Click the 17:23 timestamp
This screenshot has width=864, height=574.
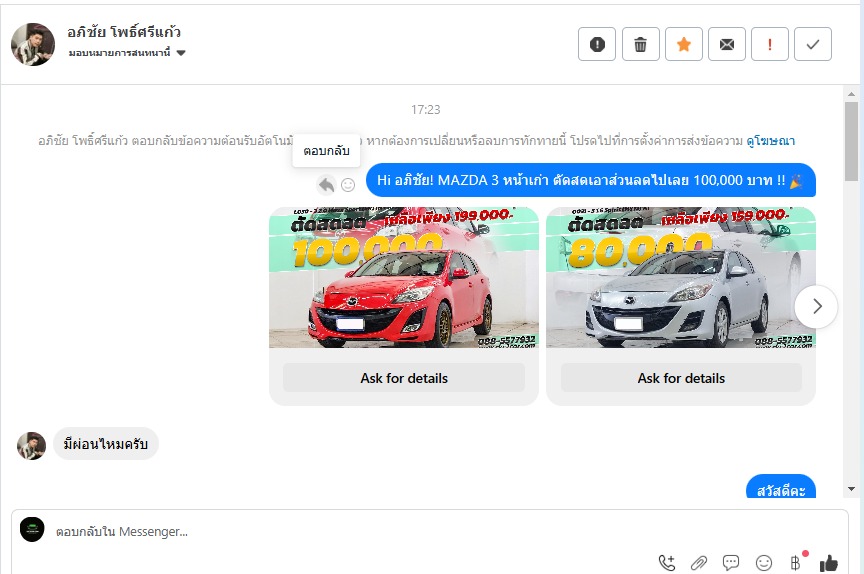click(425, 110)
